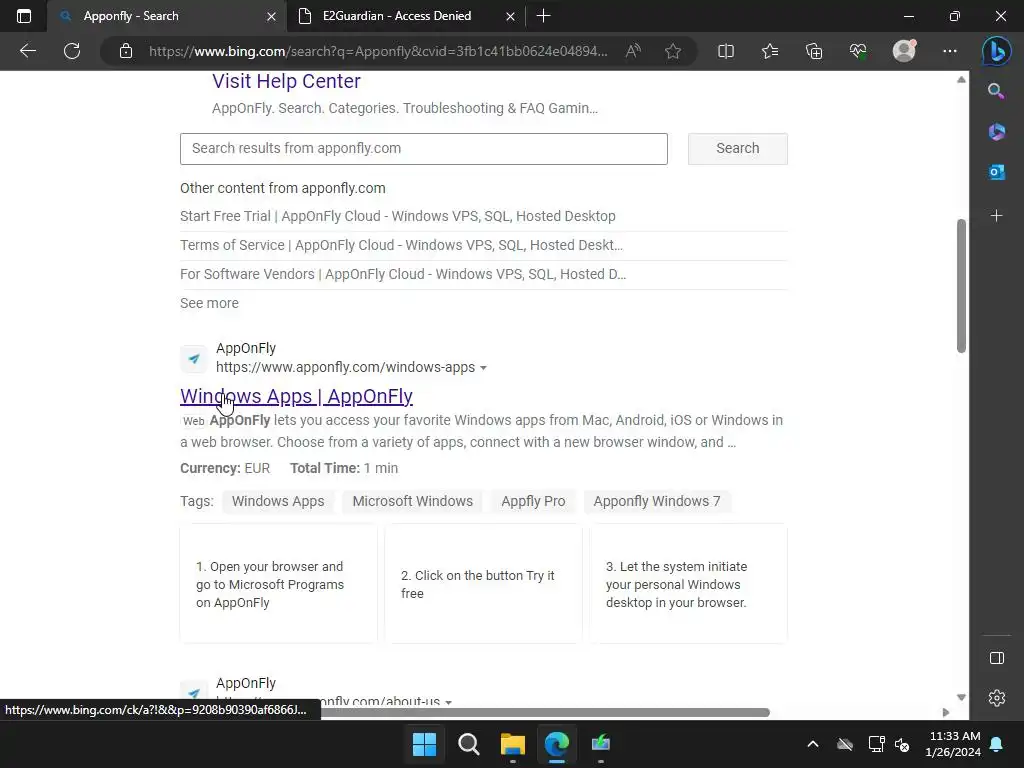This screenshot has width=1024, height=768.
Task: Open Microsoft 365 sidebar app
Action: pos(996,132)
